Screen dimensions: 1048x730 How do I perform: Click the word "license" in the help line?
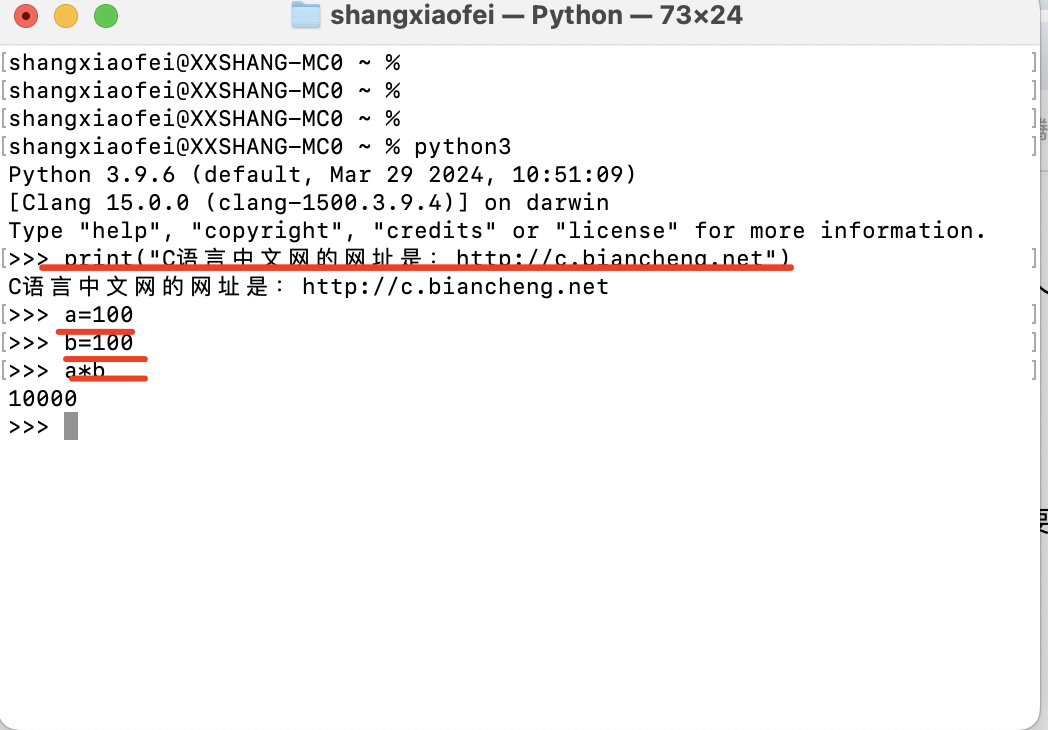616,231
